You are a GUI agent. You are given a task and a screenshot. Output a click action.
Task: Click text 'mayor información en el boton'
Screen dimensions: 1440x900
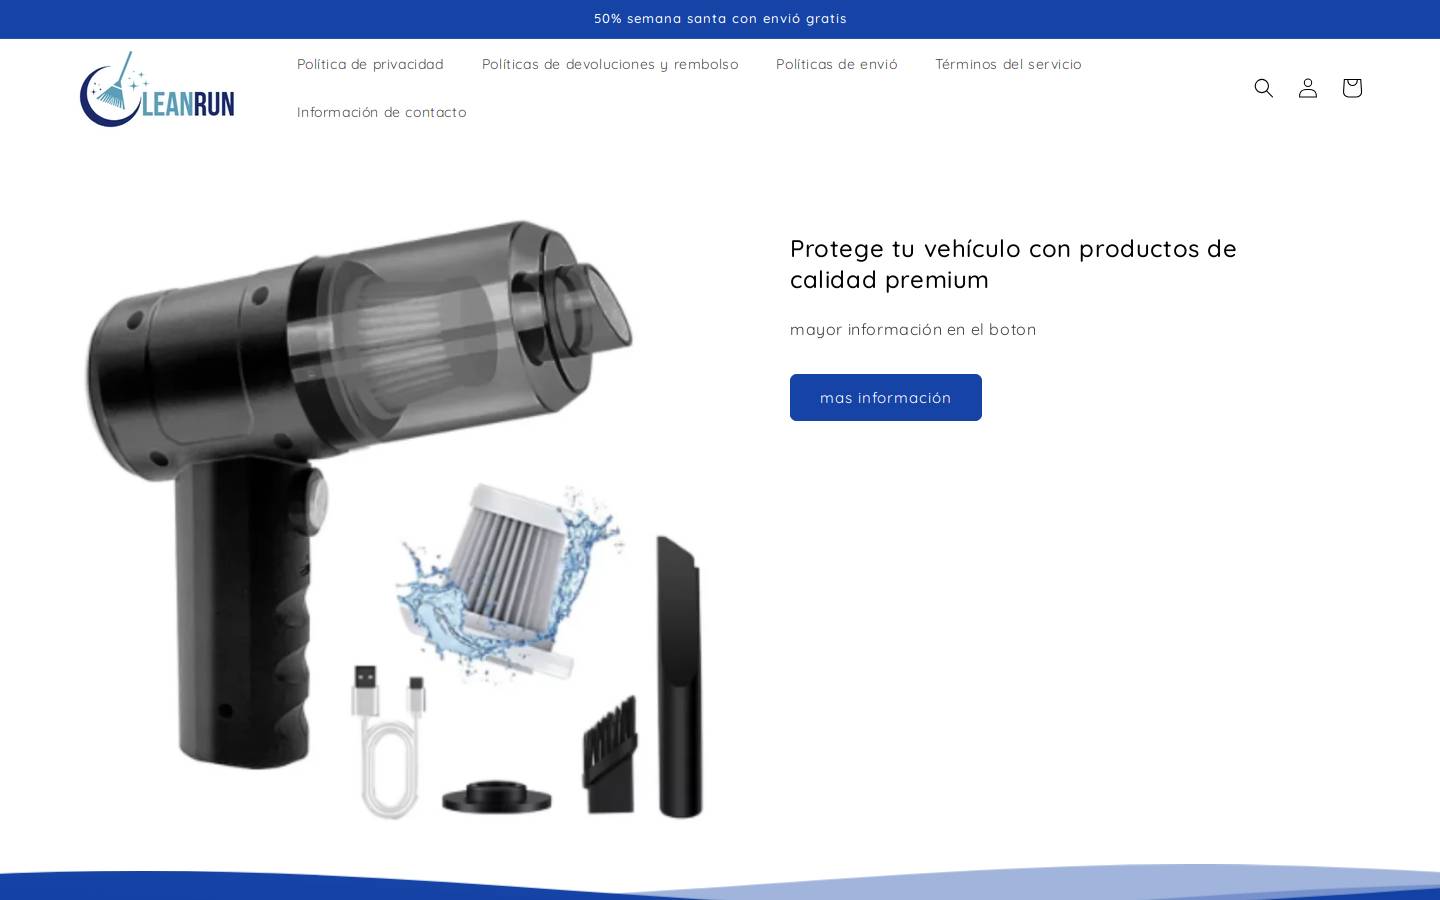click(x=913, y=329)
